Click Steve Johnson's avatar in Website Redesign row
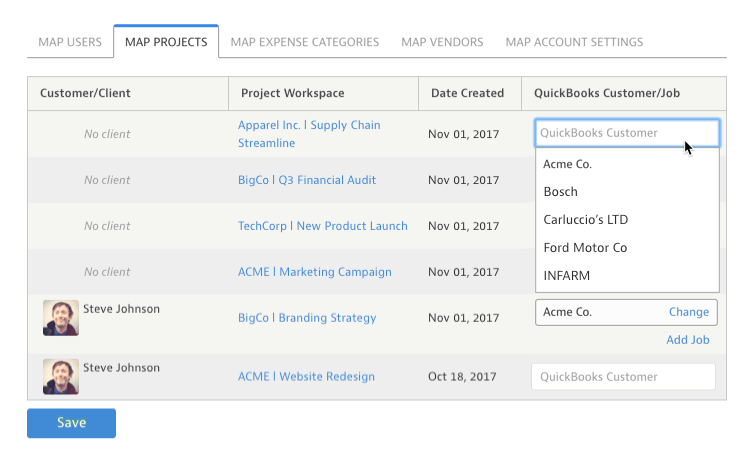The height and width of the screenshot is (465, 754). (x=60, y=377)
